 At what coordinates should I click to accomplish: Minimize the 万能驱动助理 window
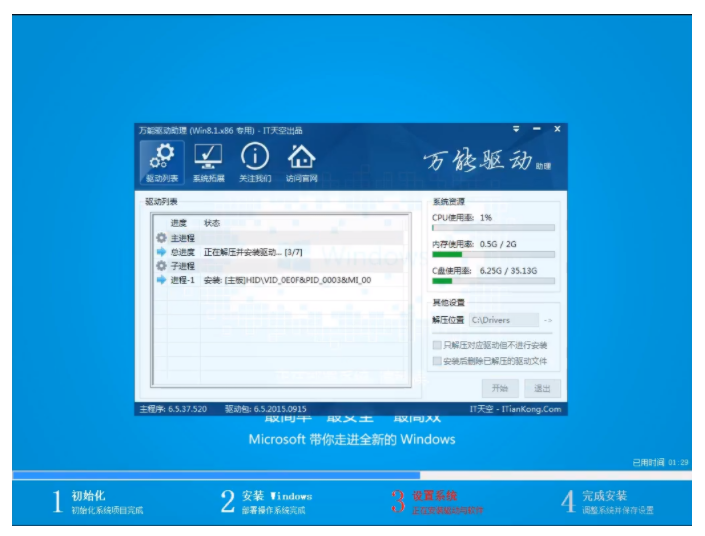(537, 129)
